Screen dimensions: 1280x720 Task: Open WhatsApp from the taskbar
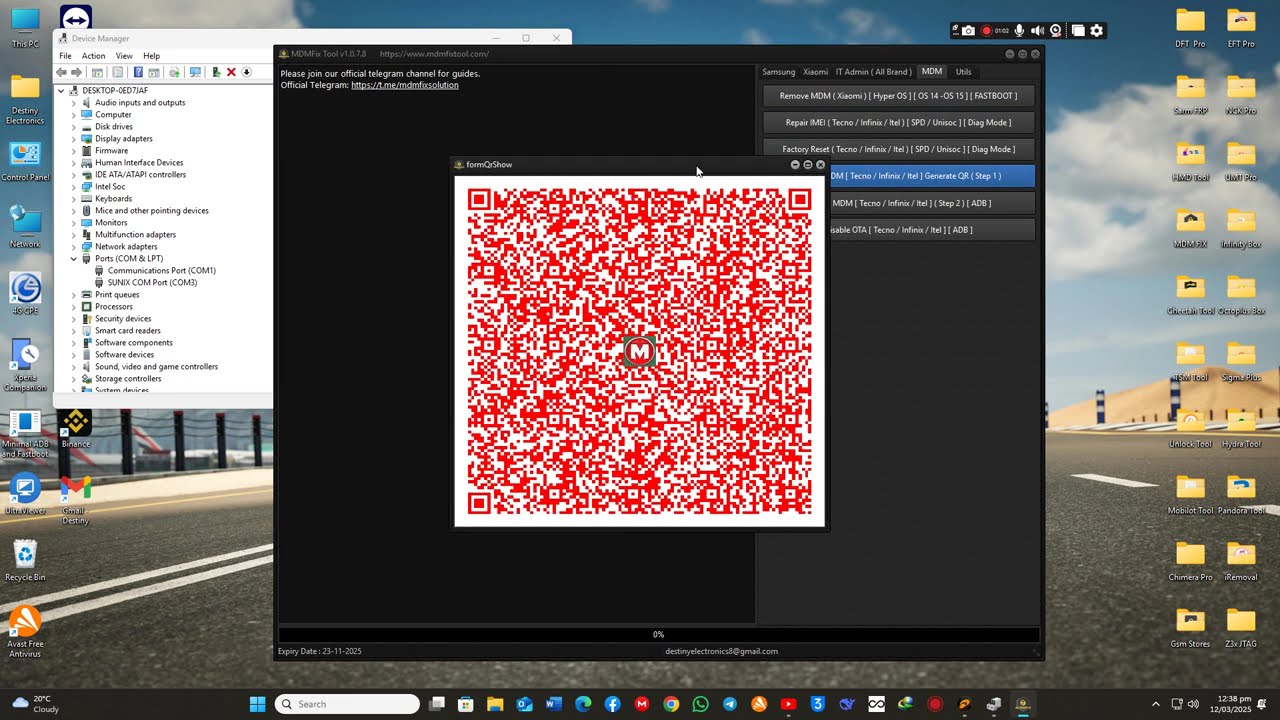pyautogui.click(x=700, y=704)
